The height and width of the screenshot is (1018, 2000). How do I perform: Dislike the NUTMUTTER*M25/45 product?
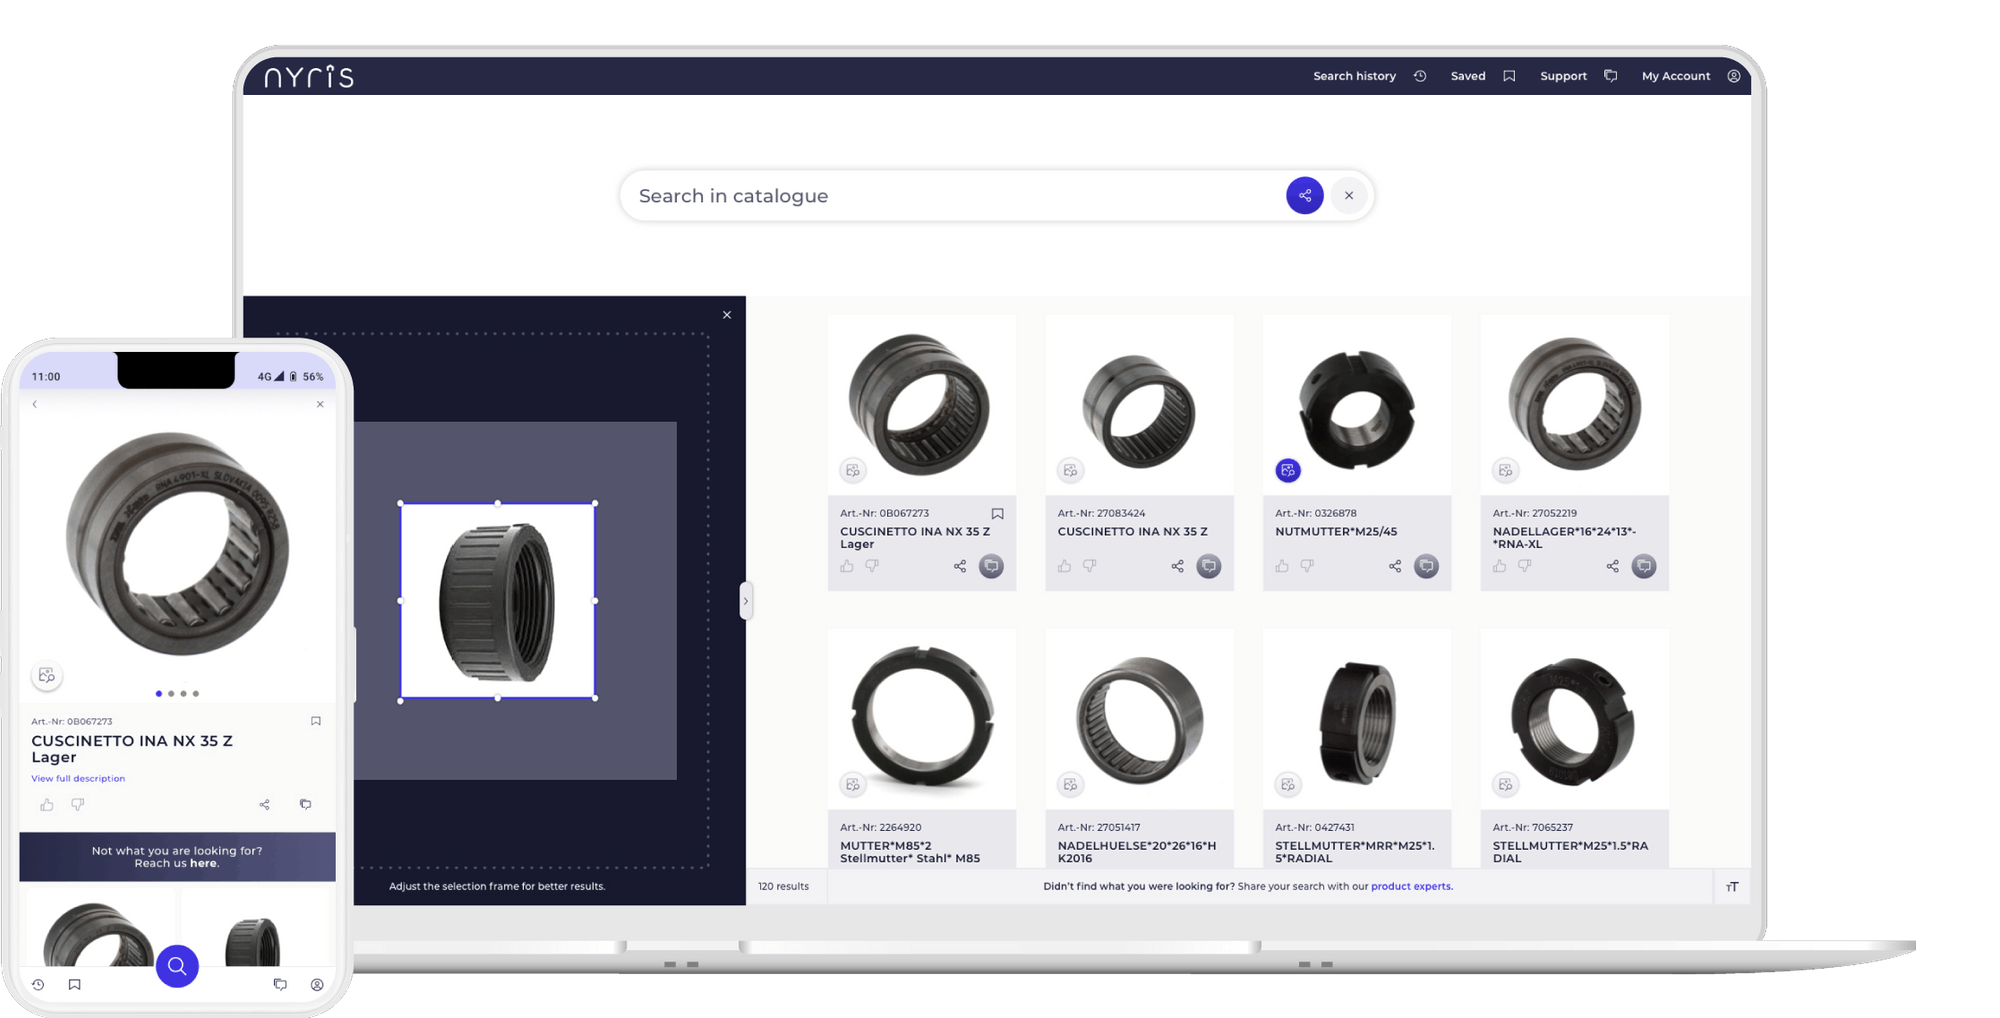coord(1307,566)
